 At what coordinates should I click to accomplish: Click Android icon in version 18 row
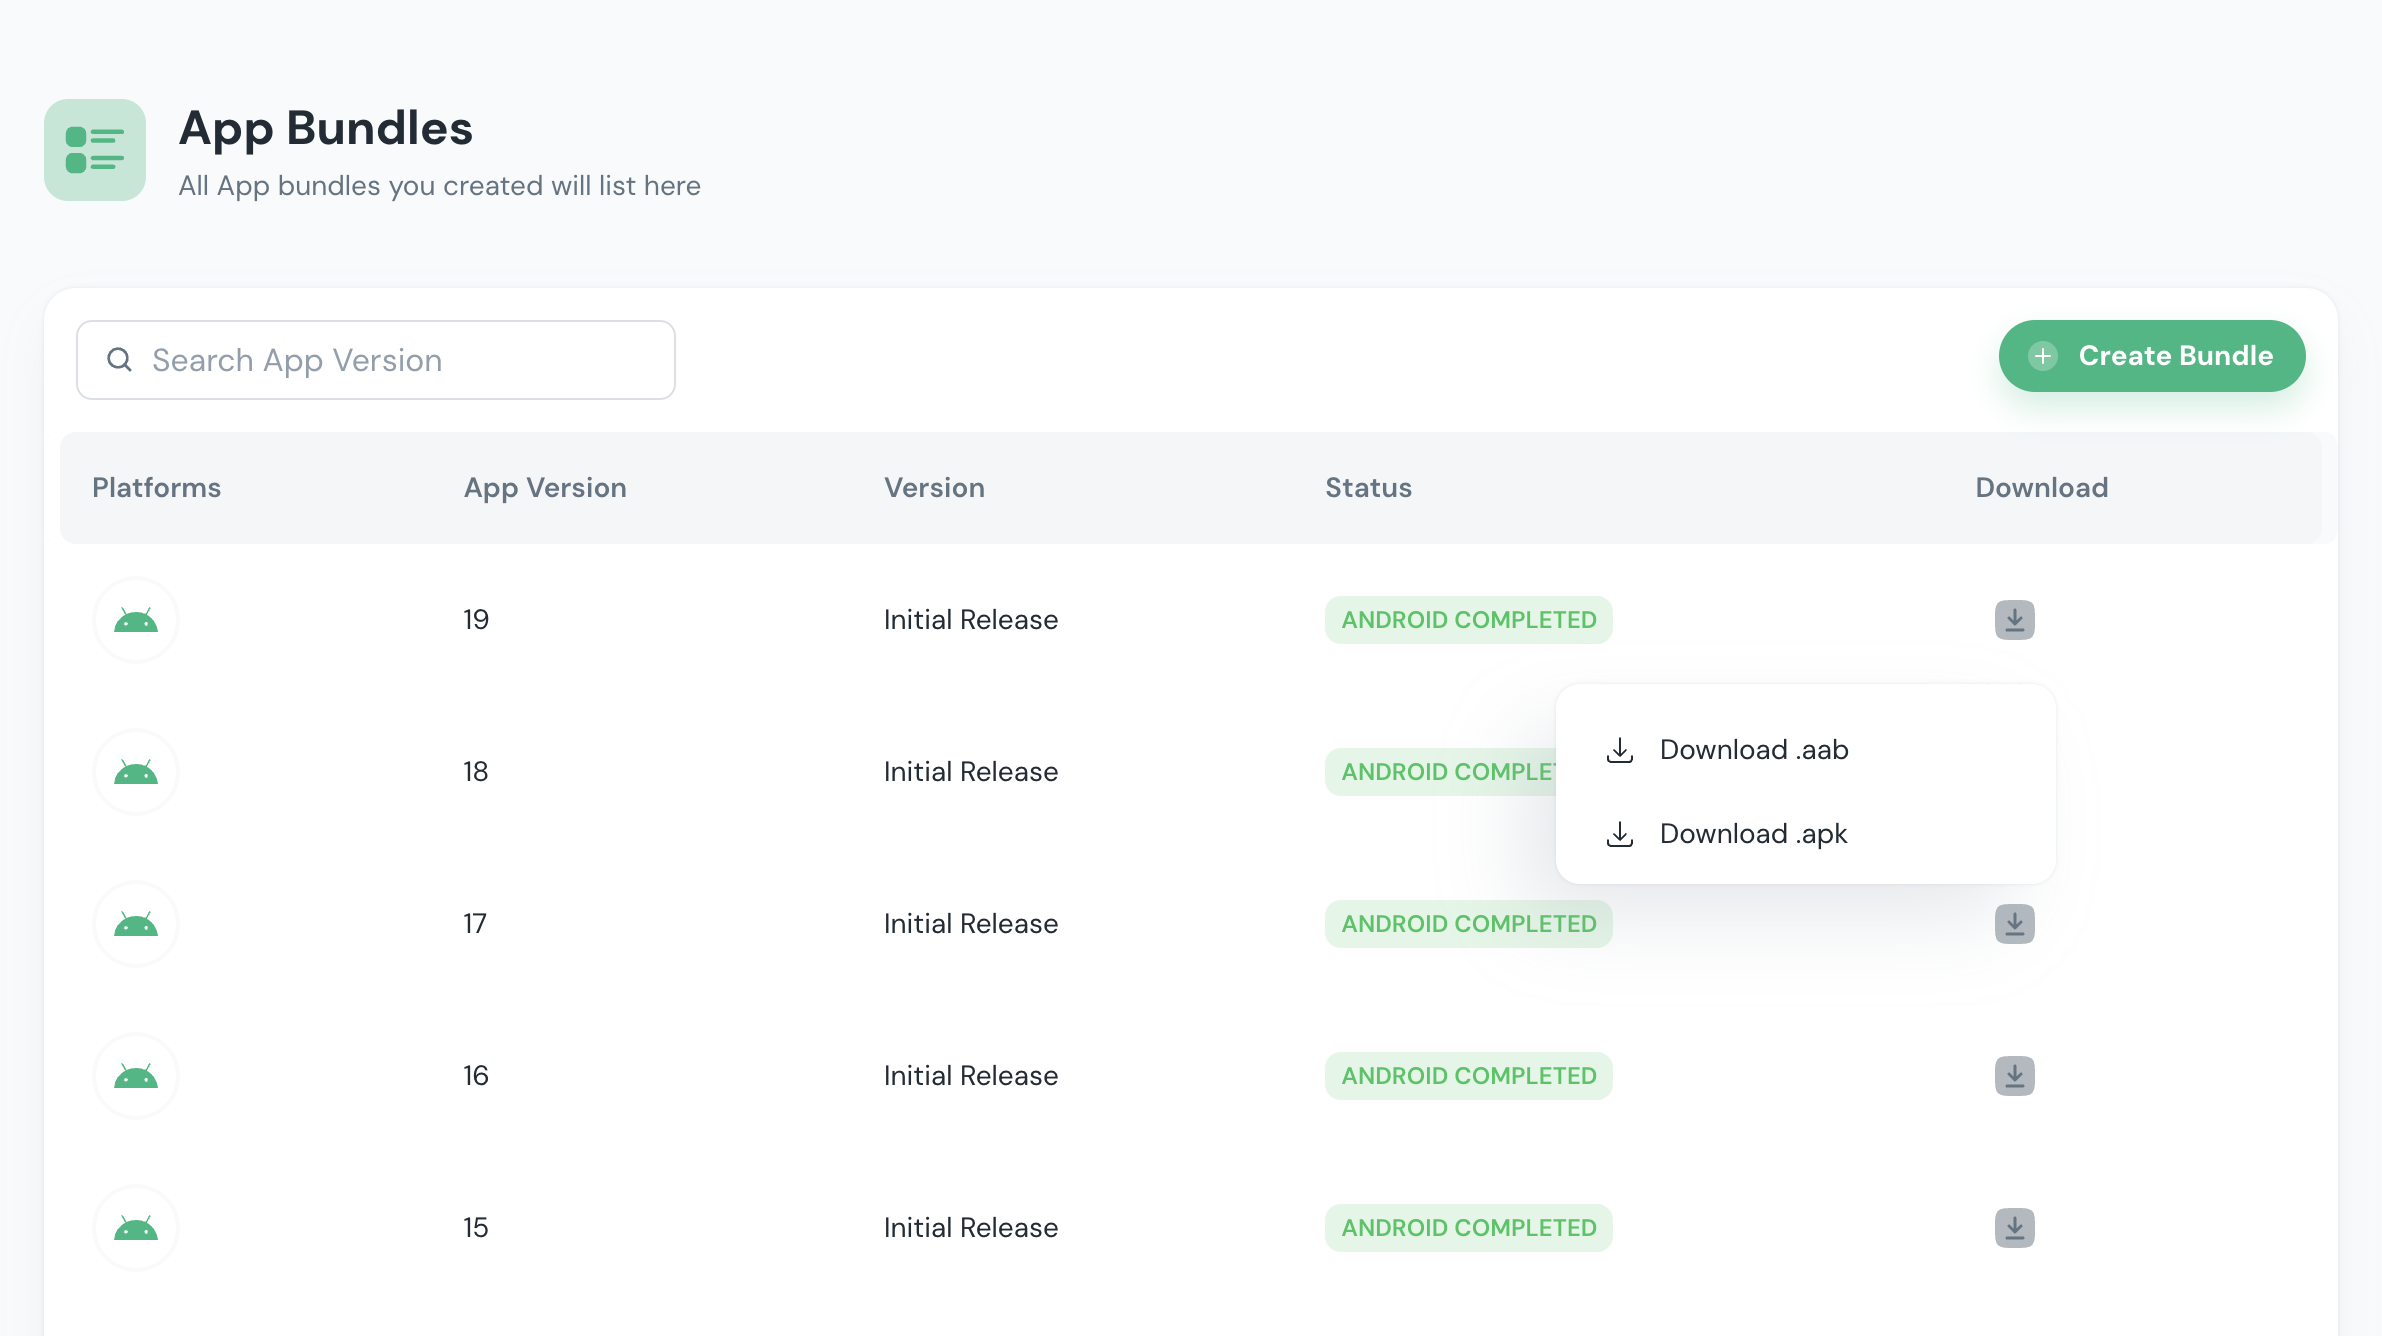coord(136,772)
